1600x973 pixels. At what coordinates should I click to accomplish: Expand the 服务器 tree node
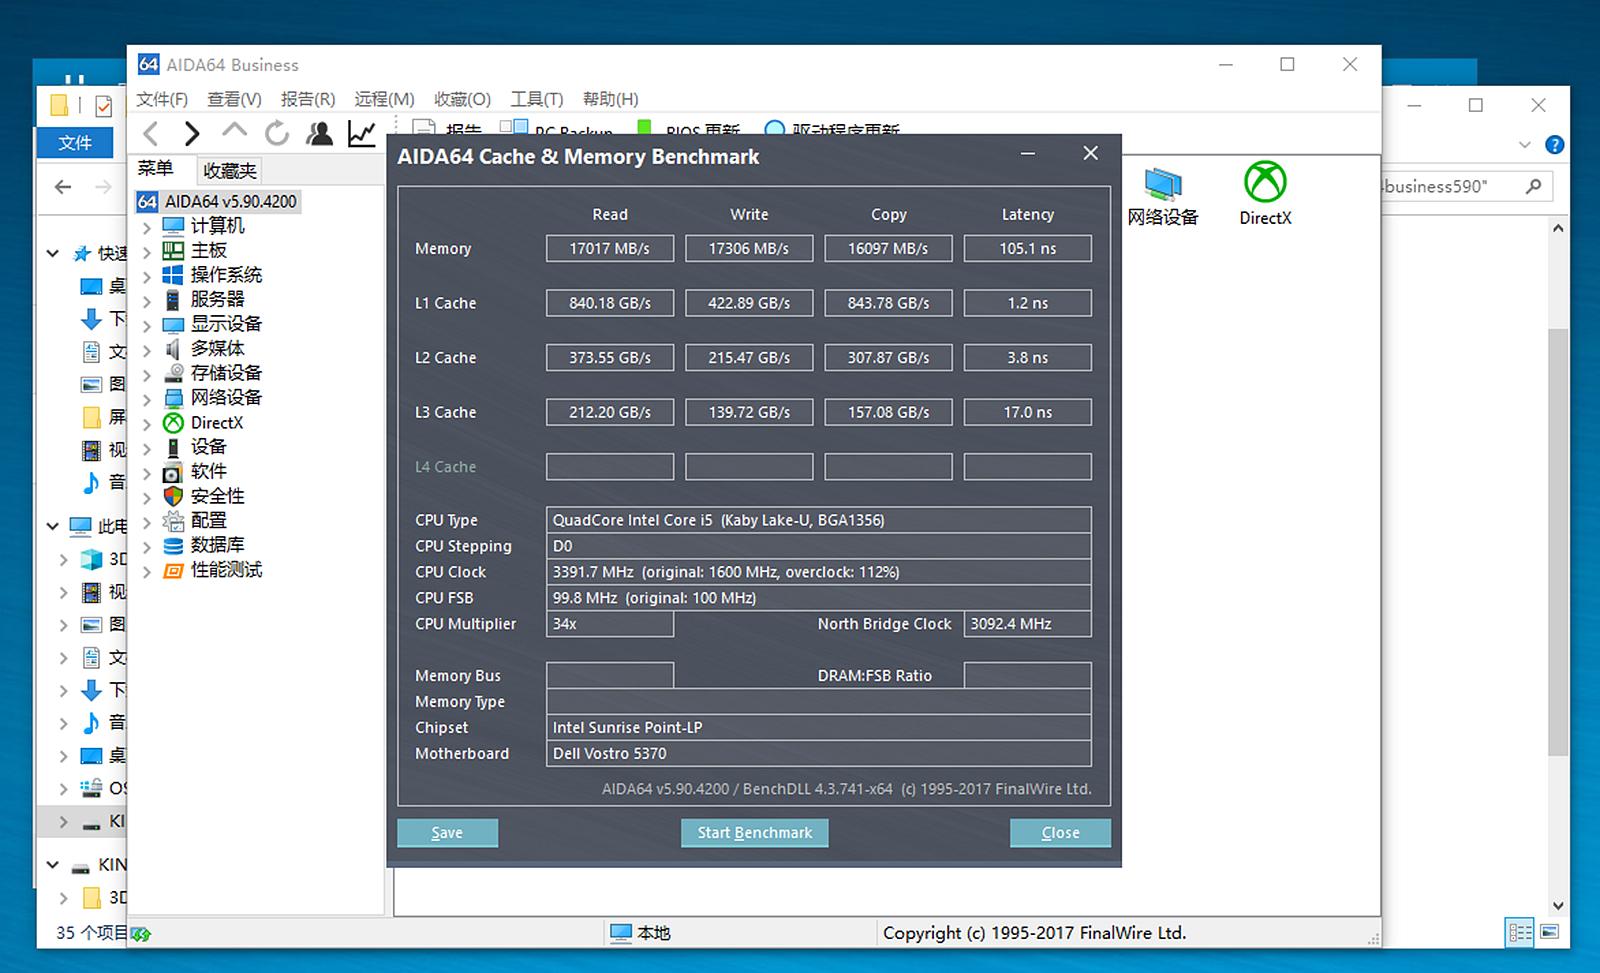click(147, 300)
